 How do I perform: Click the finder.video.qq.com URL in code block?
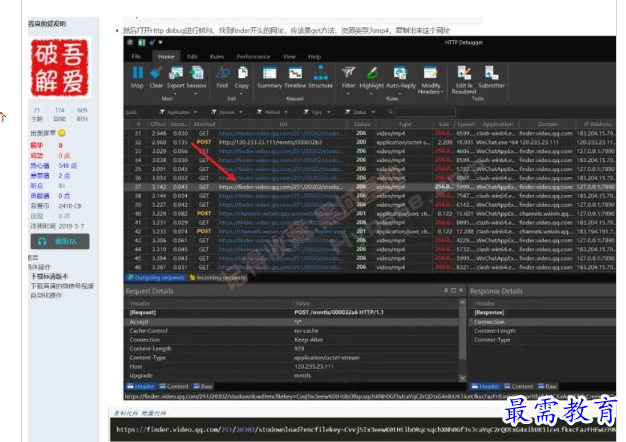(x=366, y=430)
